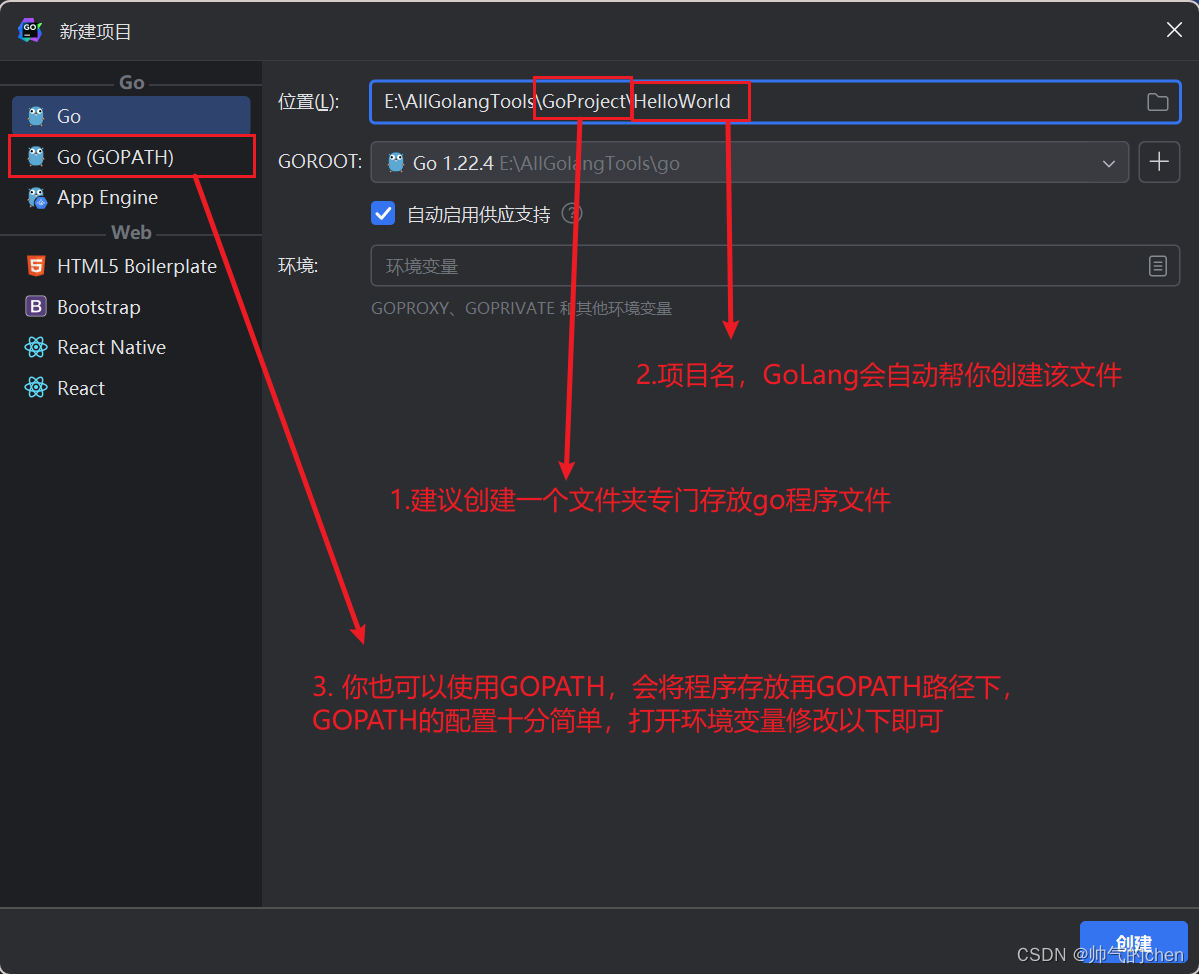This screenshot has height=974, width=1199.
Task: Choose App Engine project type
Action: pos(131,197)
